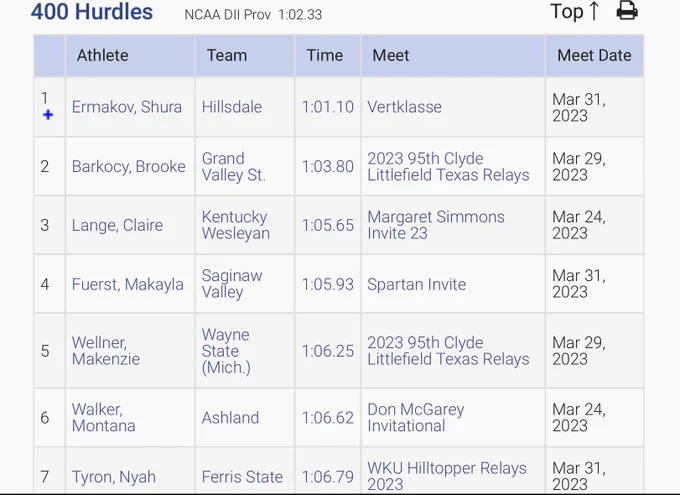This screenshot has height=495, width=680.
Task: Open the Don McGarey Invitational meet
Action: [416, 418]
